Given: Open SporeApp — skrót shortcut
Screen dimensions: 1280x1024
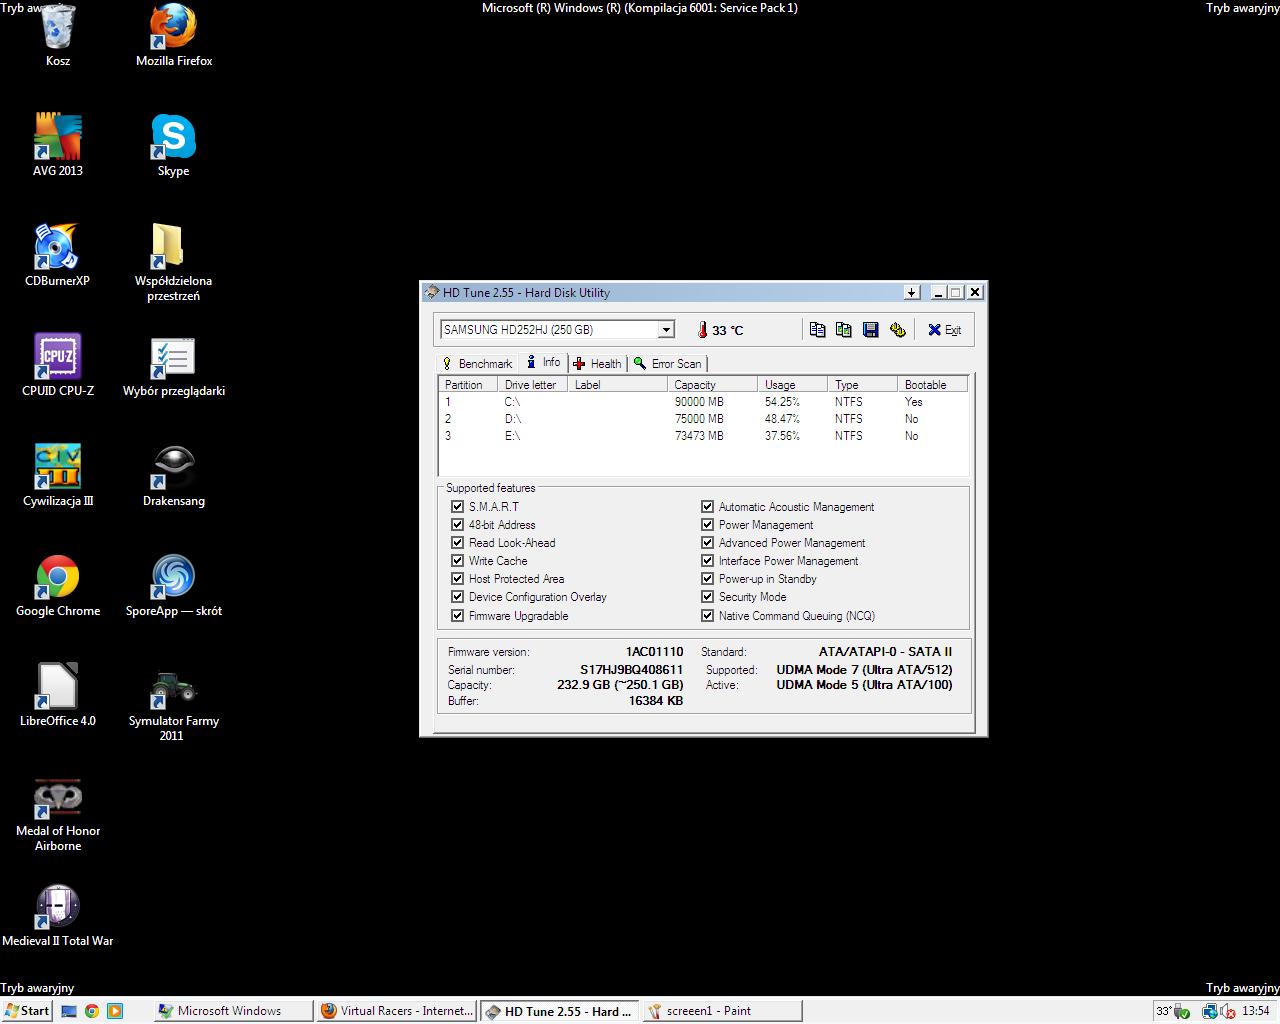Looking at the screenshot, I should point(174,586).
